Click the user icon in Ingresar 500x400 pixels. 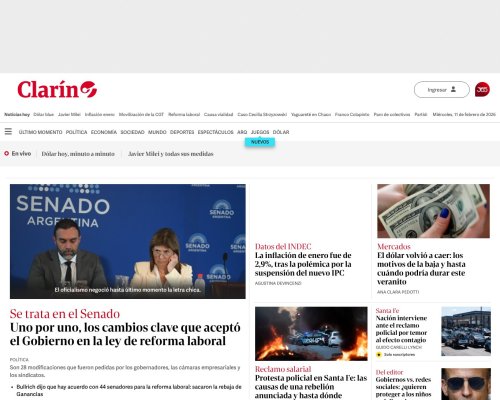coord(453,89)
